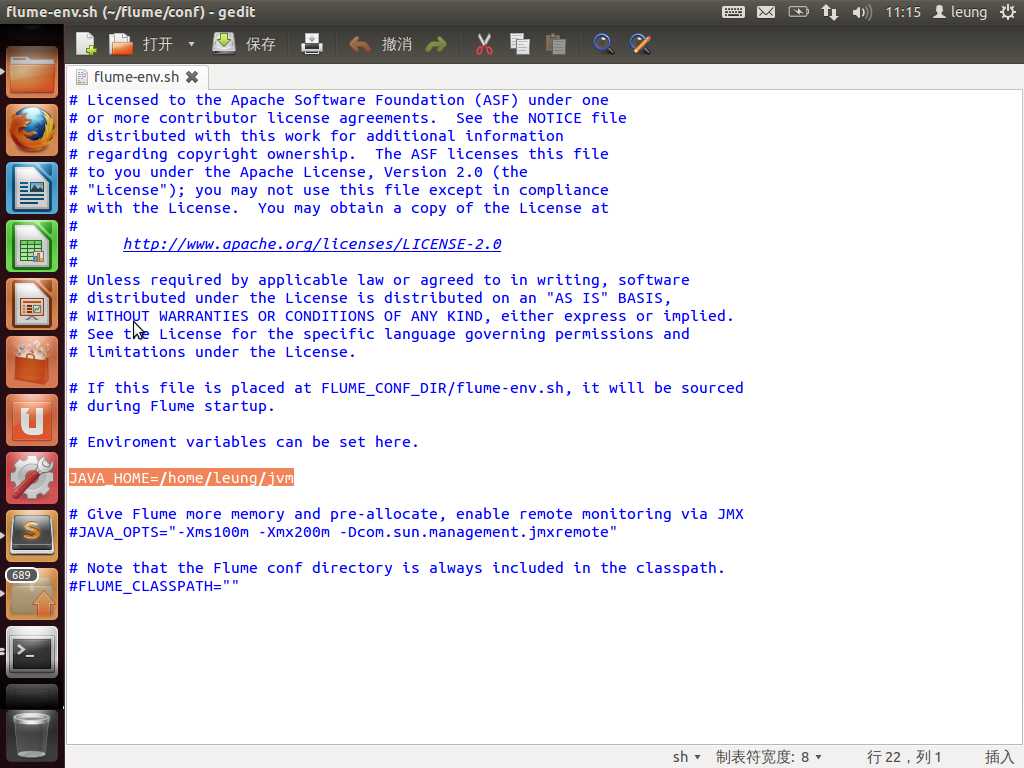Open Terminal from the launcher
The width and height of the screenshot is (1024, 768).
tap(31, 652)
